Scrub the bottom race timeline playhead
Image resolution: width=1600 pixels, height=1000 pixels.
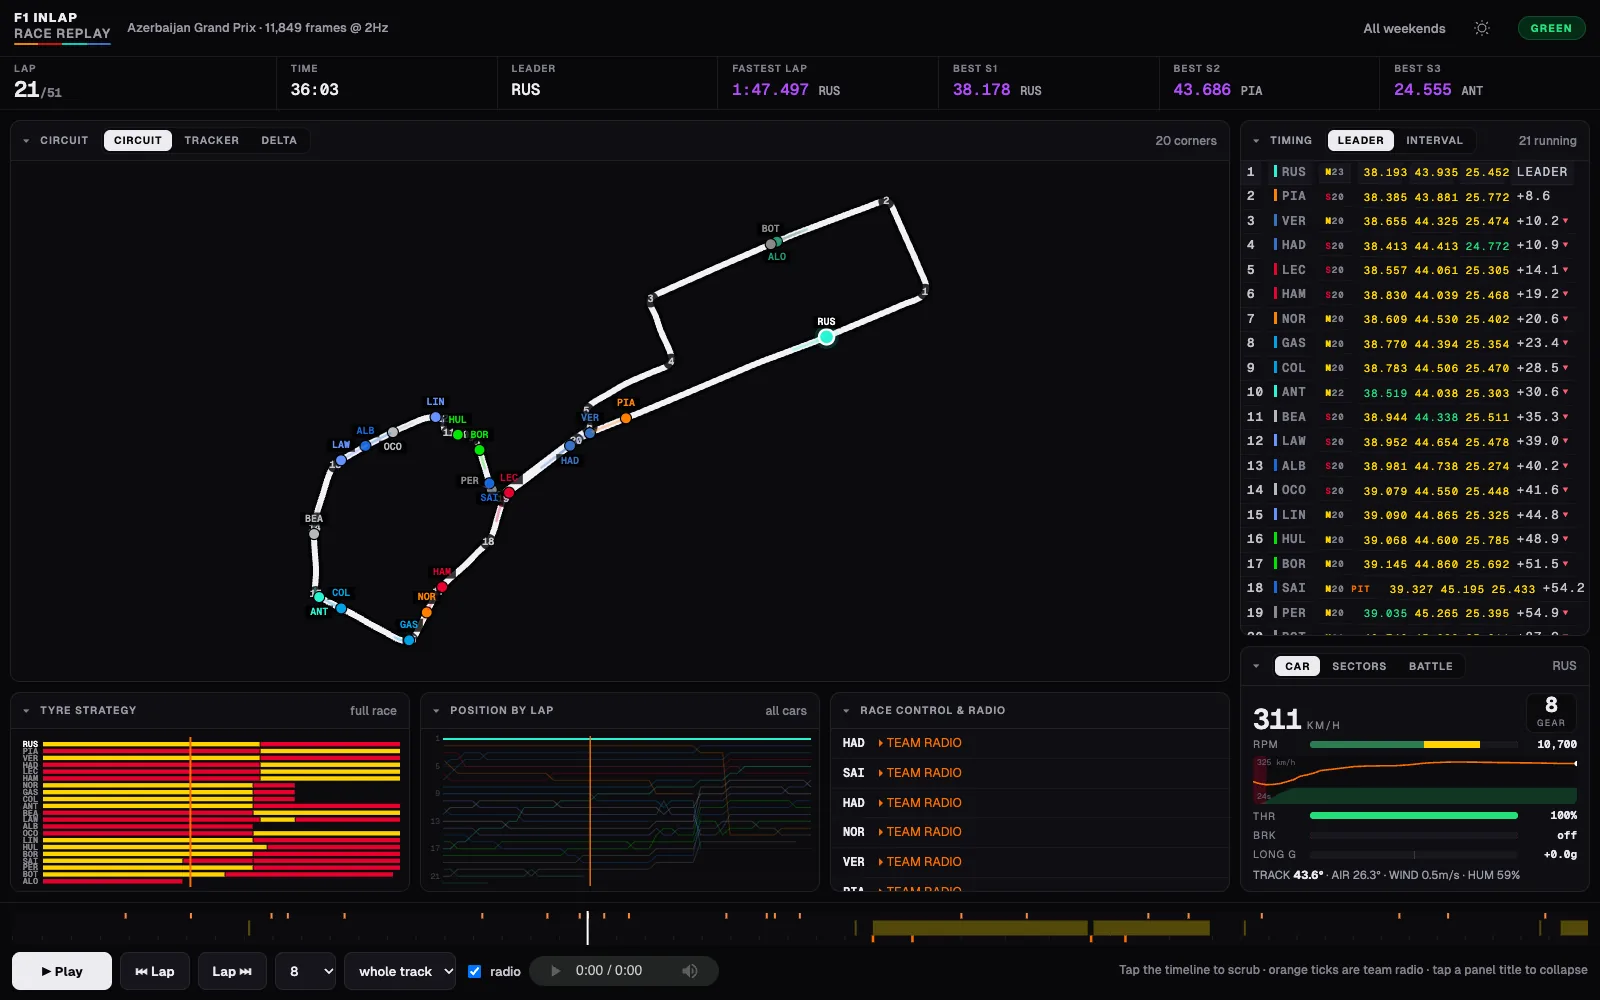[x=587, y=927]
